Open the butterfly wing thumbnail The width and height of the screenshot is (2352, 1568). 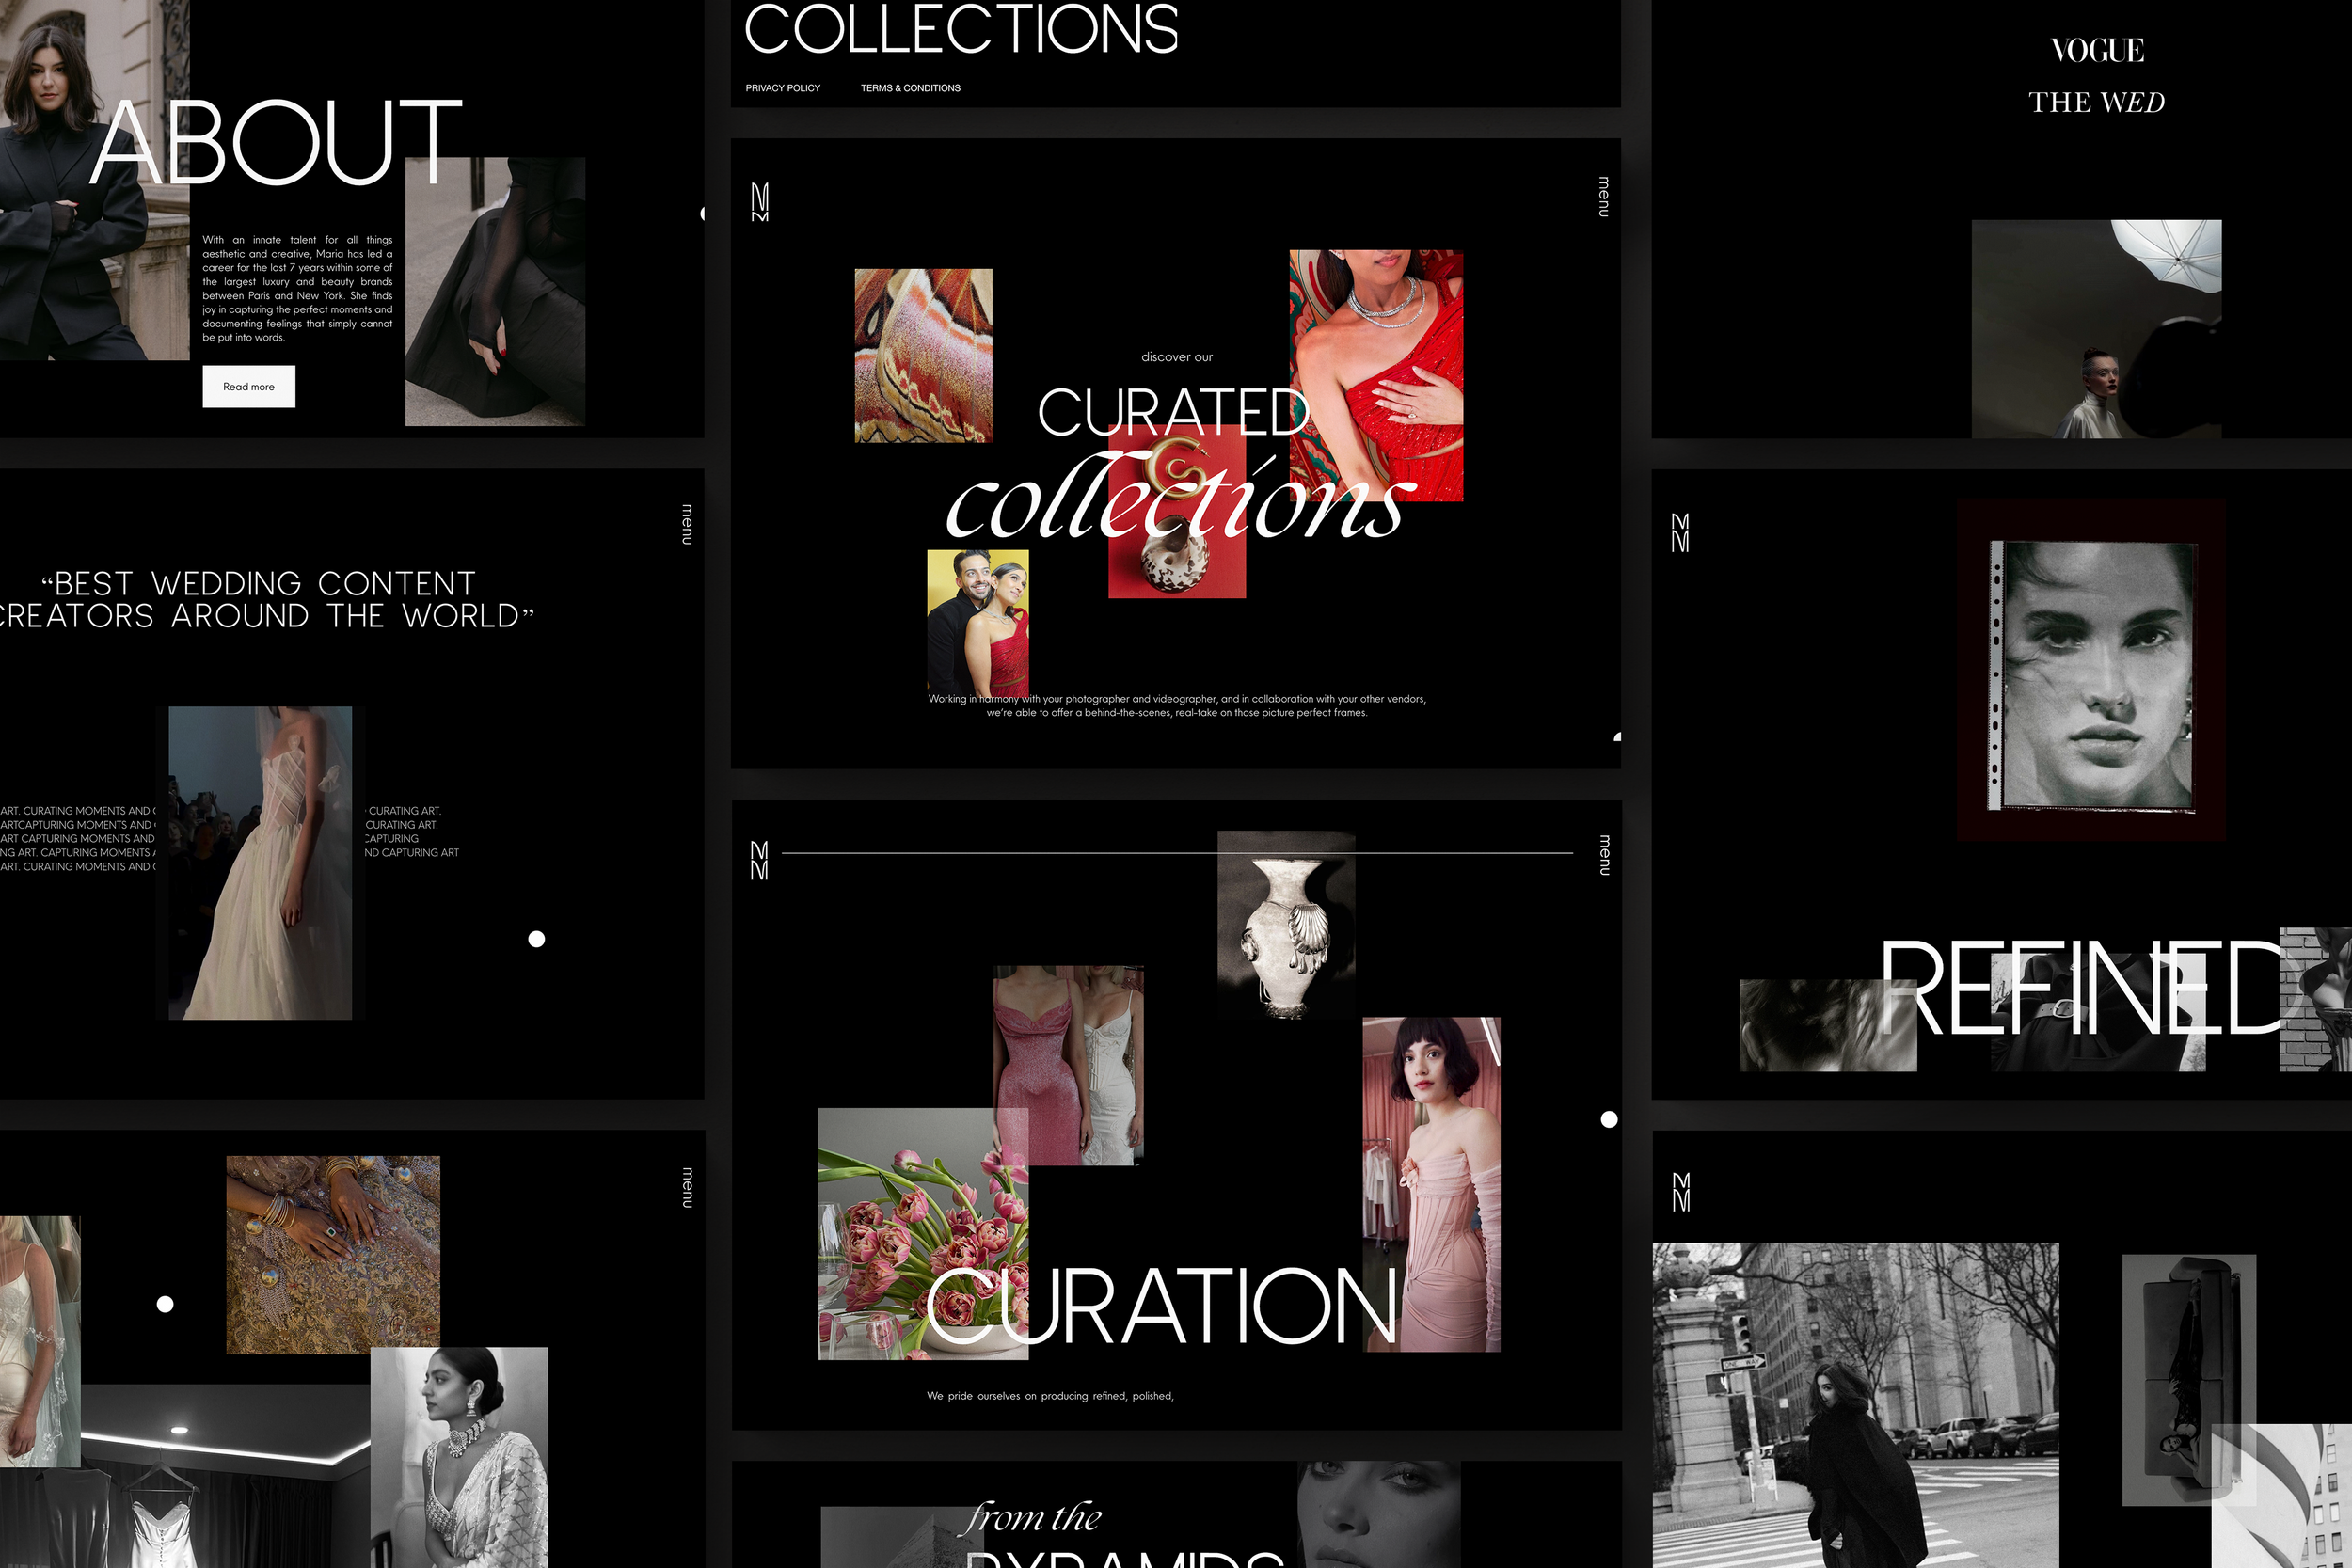(923, 355)
